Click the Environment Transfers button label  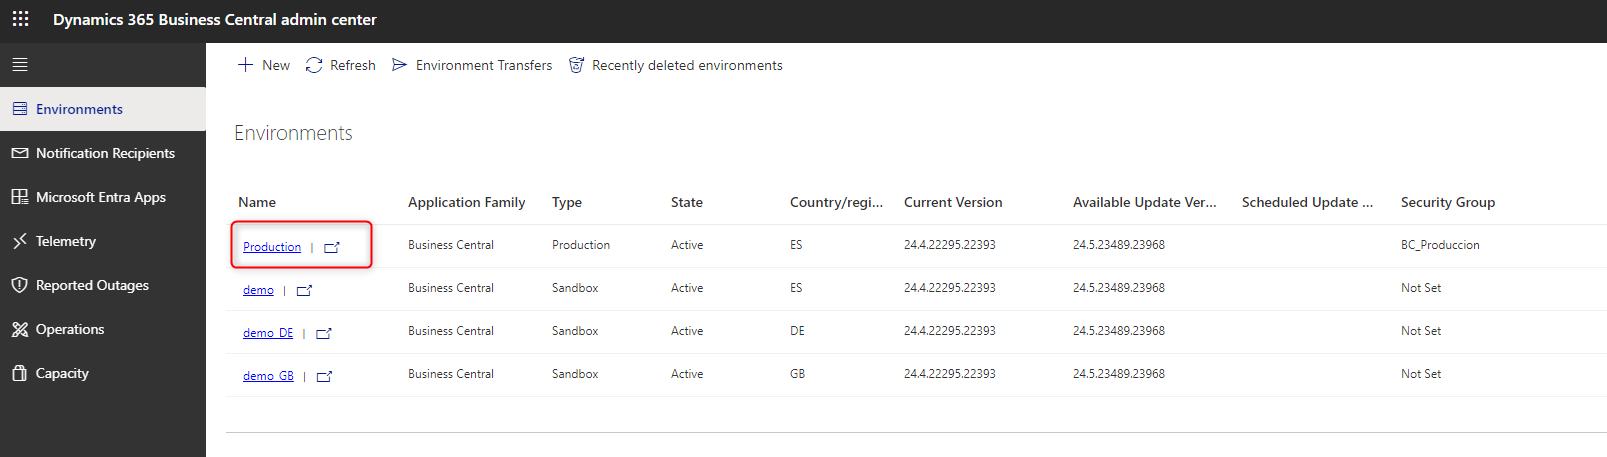pyautogui.click(x=484, y=65)
